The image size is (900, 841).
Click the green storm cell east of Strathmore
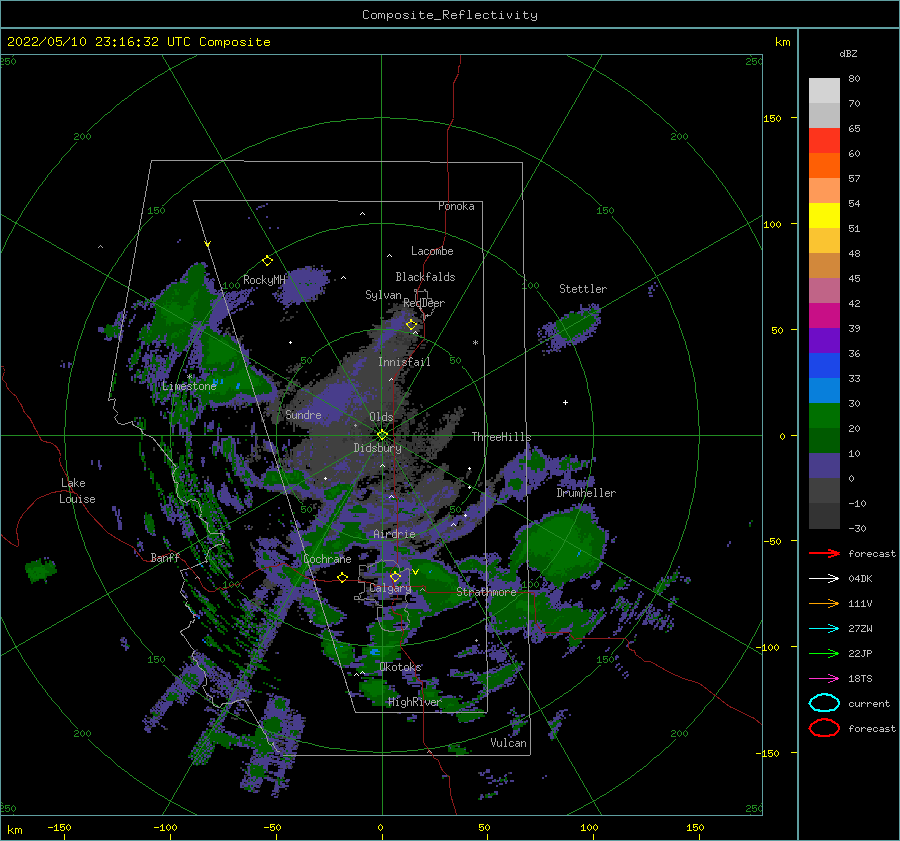click(560, 545)
